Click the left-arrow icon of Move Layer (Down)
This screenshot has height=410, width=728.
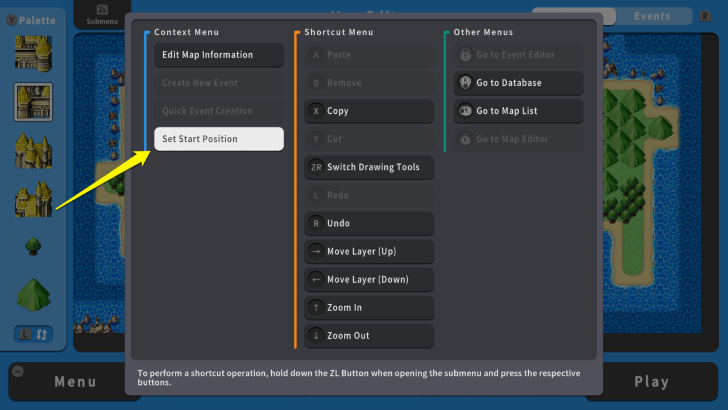(x=316, y=280)
